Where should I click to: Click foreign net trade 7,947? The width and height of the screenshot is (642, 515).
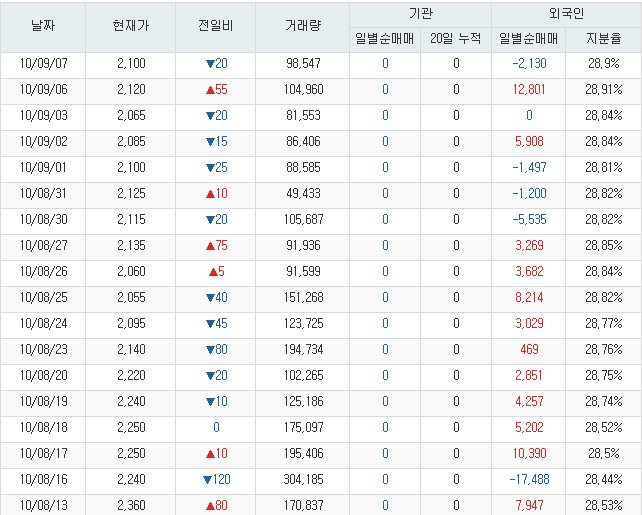coord(529,505)
